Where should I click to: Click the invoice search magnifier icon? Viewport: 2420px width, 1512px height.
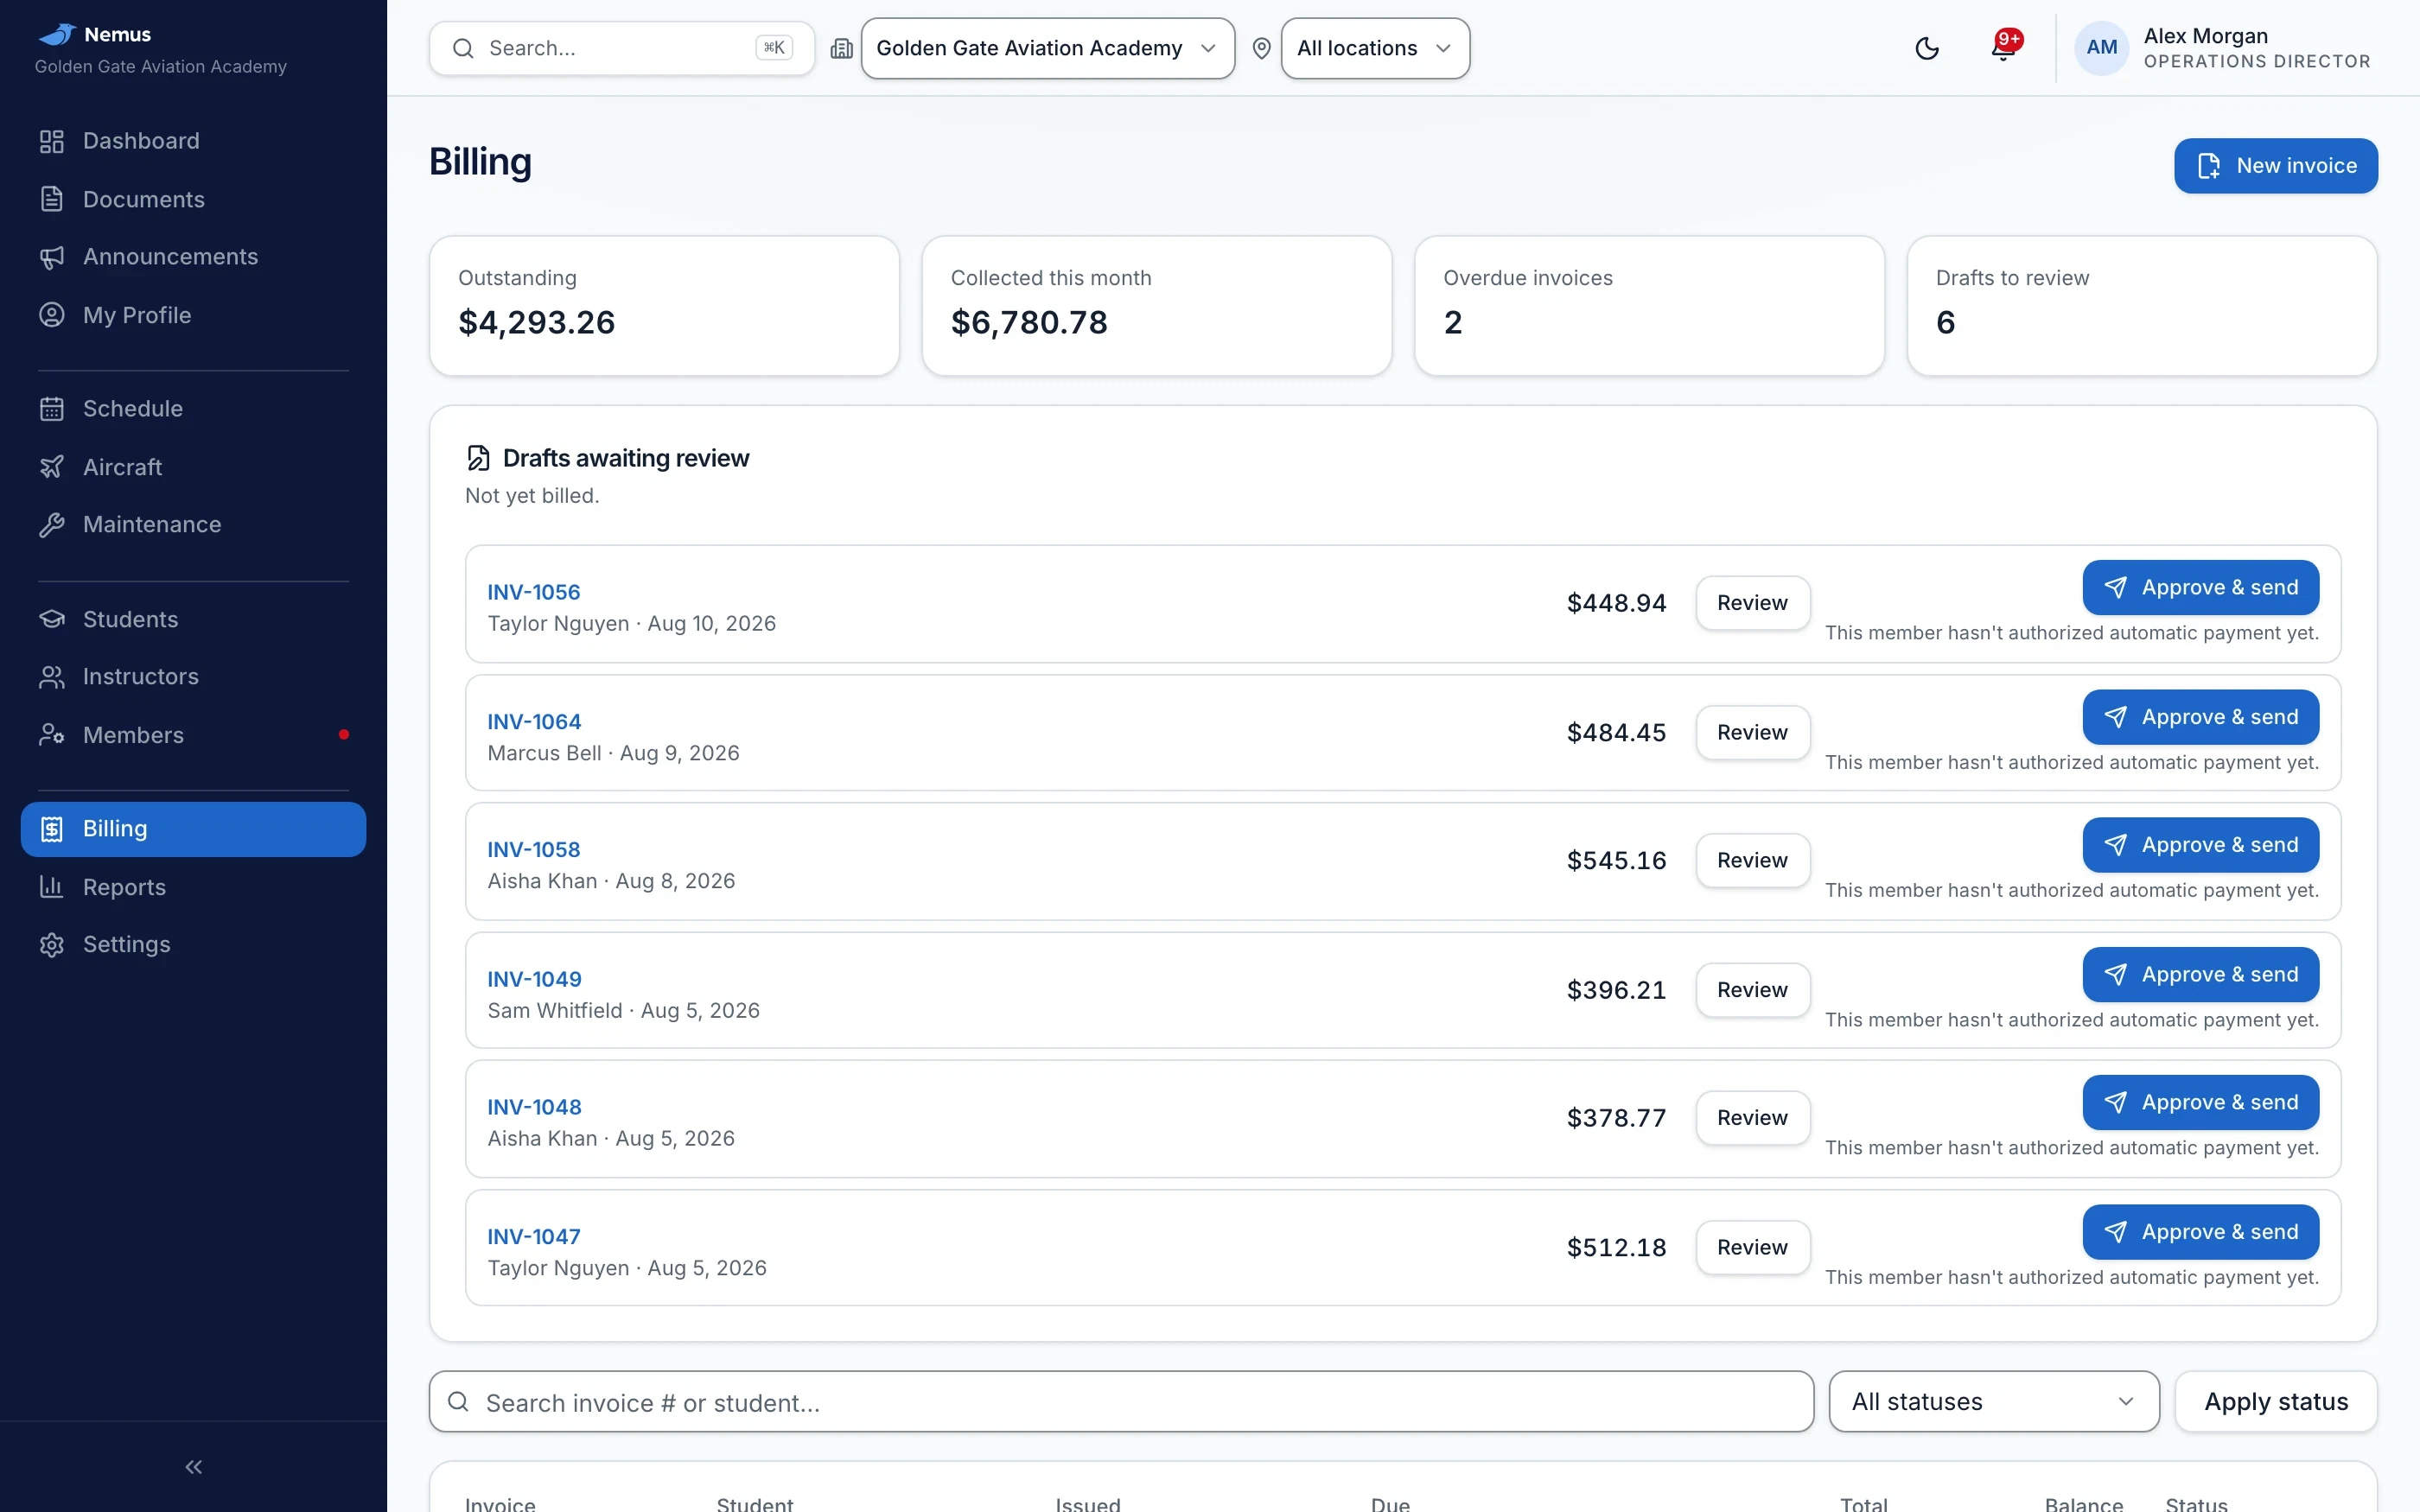pyautogui.click(x=458, y=1401)
